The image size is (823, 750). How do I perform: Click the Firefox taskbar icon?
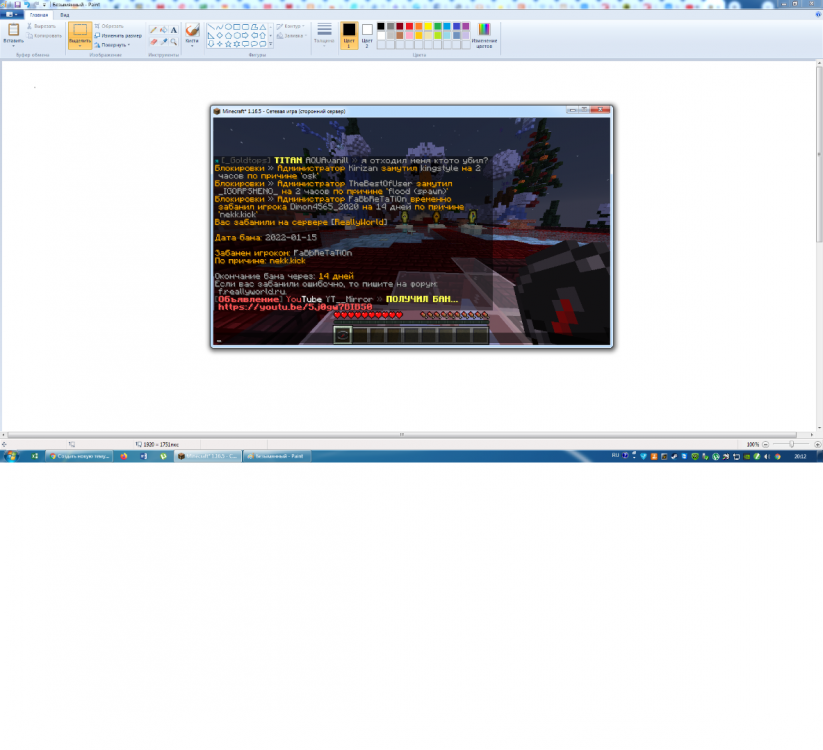tap(124, 456)
